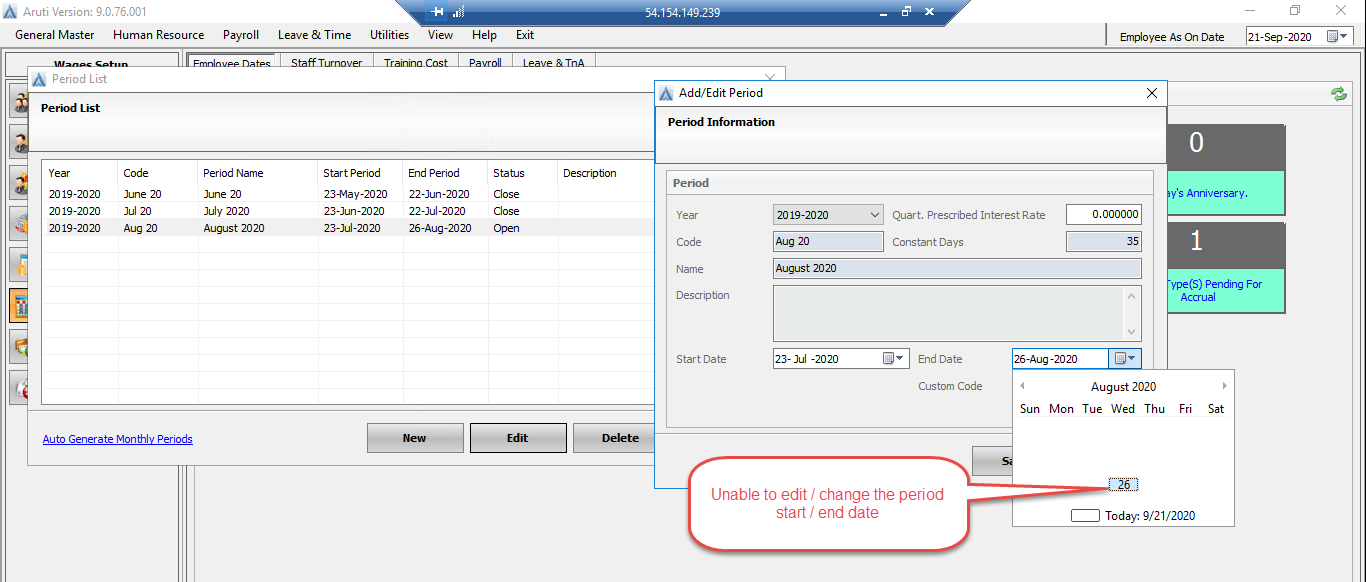
Task: Click the Auto Generate Monthly Periods link
Action: 117,438
